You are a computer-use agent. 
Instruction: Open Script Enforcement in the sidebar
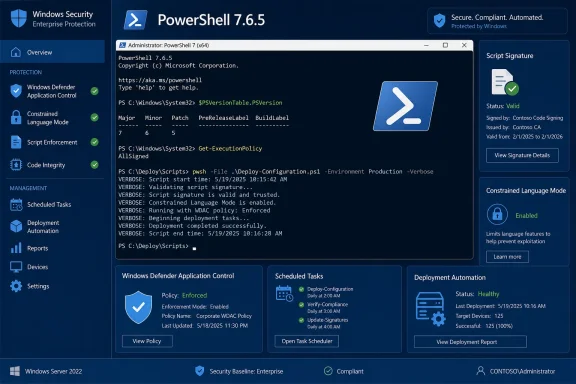(52, 142)
